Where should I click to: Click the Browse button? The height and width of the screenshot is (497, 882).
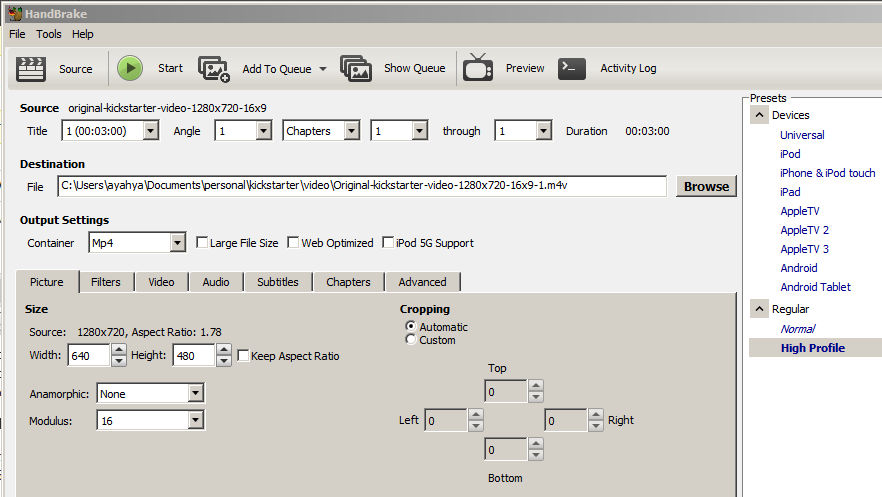706,187
